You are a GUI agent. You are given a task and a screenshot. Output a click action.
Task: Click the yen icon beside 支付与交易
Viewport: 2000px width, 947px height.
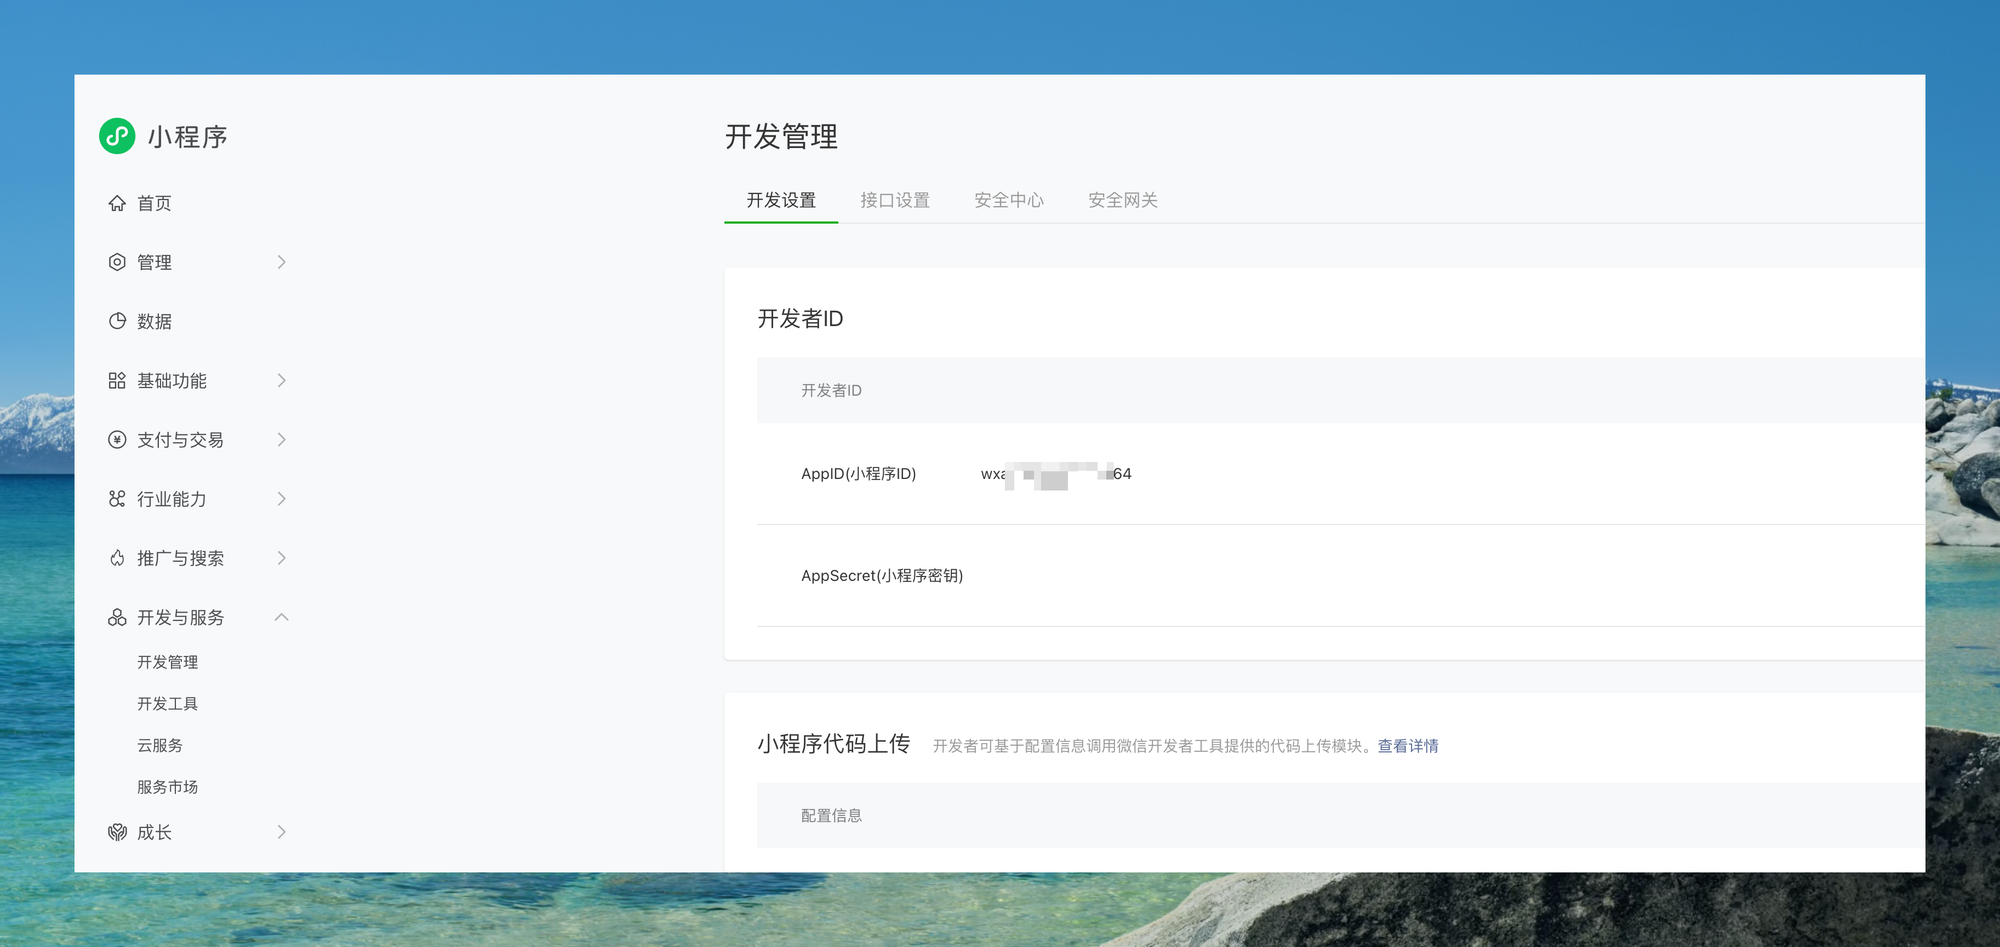point(117,440)
